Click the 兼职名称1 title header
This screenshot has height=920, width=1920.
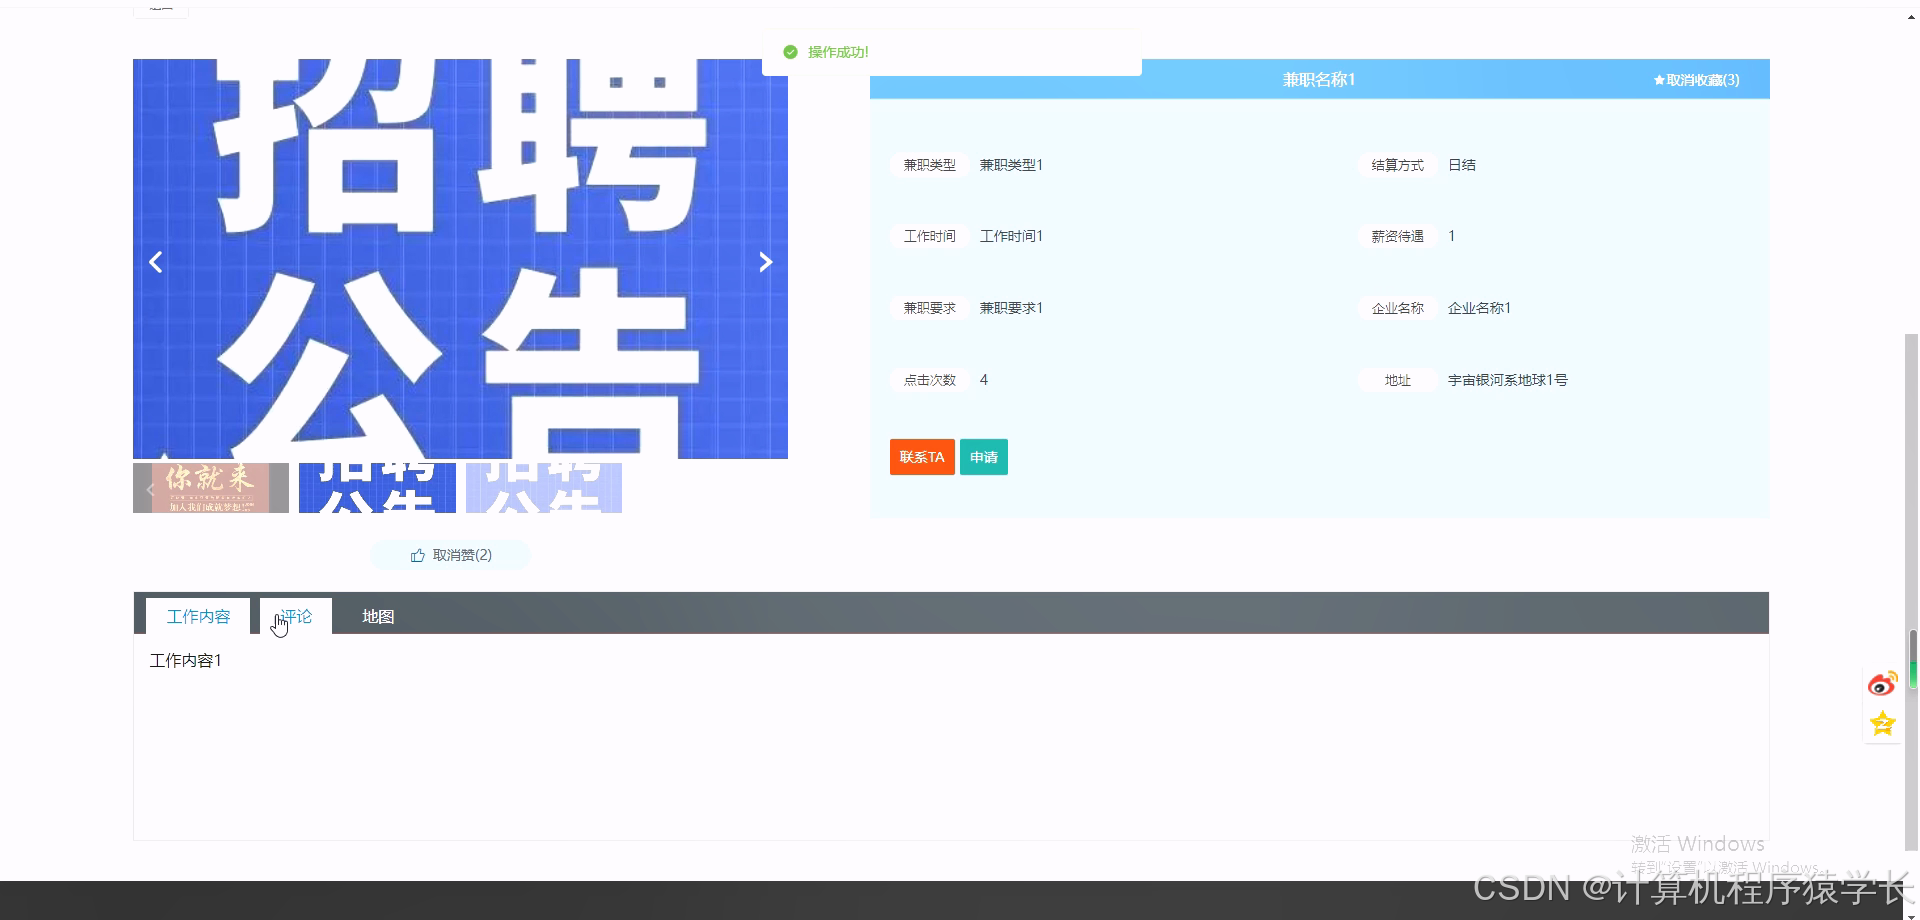[1318, 79]
